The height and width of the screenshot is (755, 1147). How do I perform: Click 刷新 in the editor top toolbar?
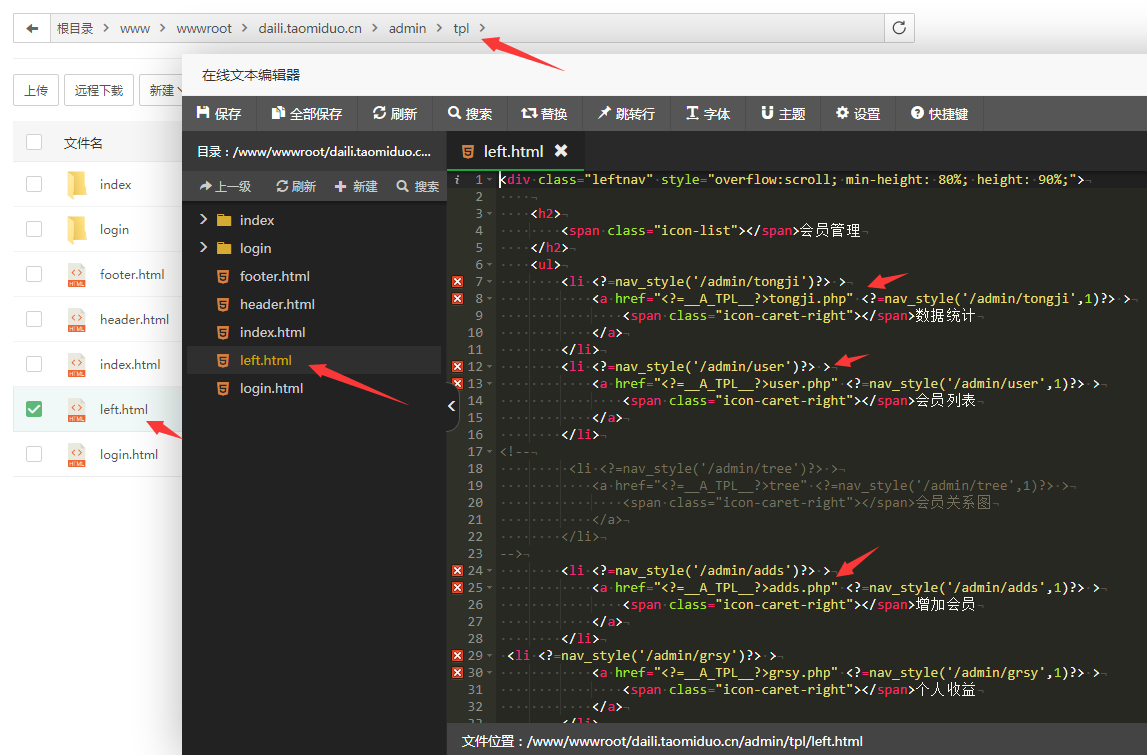coord(394,113)
